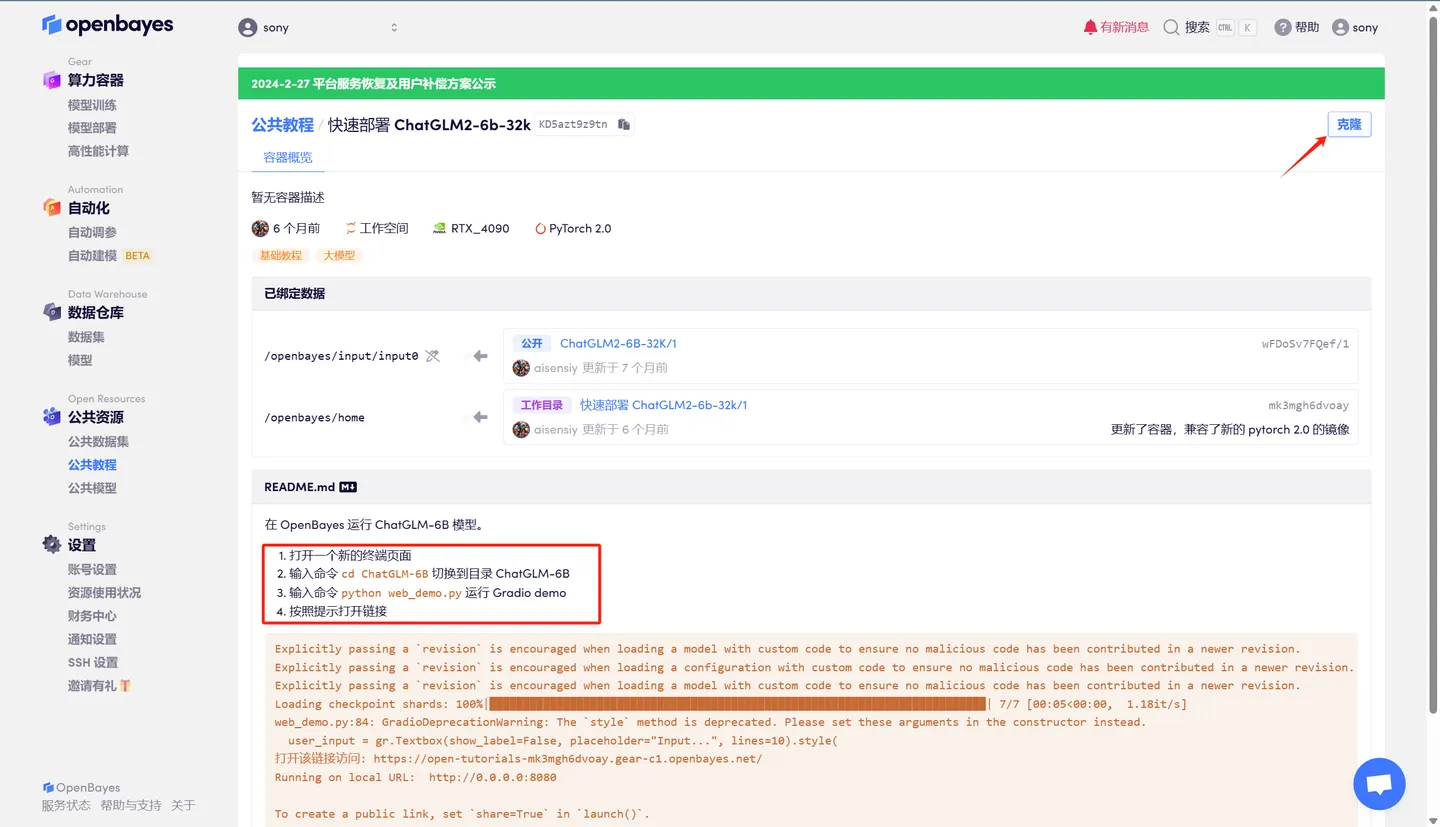Image resolution: width=1440 pixels, height=827 pixels.
Task: Open the chat support bubble
Action: tap(1379, 784)
